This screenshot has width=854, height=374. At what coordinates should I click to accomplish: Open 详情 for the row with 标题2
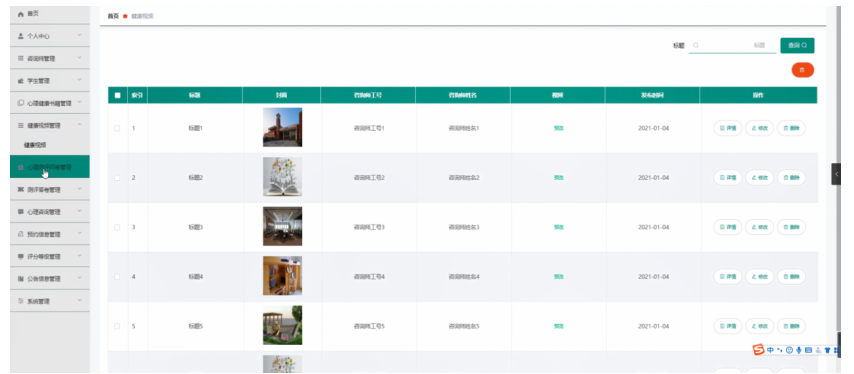728,177
